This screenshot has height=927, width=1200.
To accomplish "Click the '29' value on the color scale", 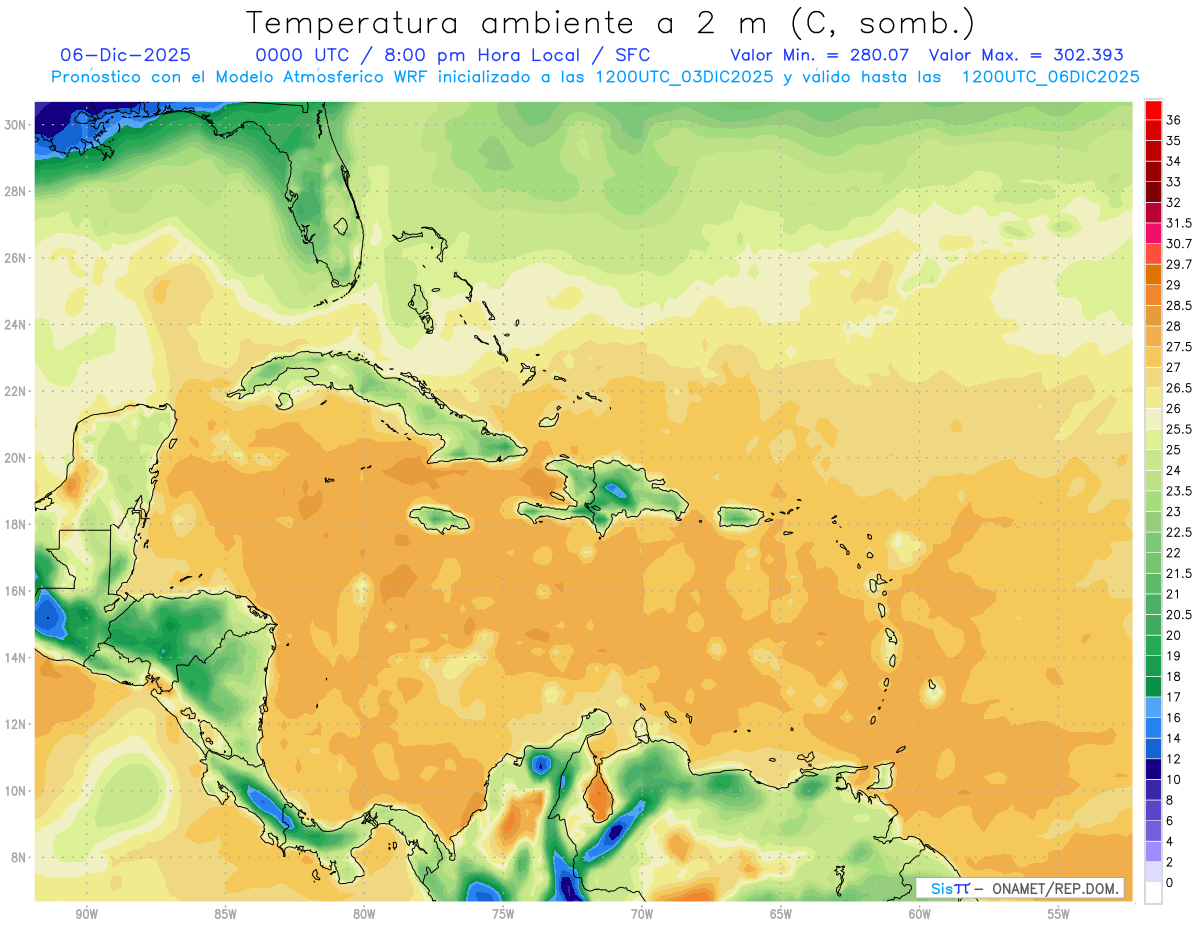I will pyautogui.click(x=1174, y=285).
